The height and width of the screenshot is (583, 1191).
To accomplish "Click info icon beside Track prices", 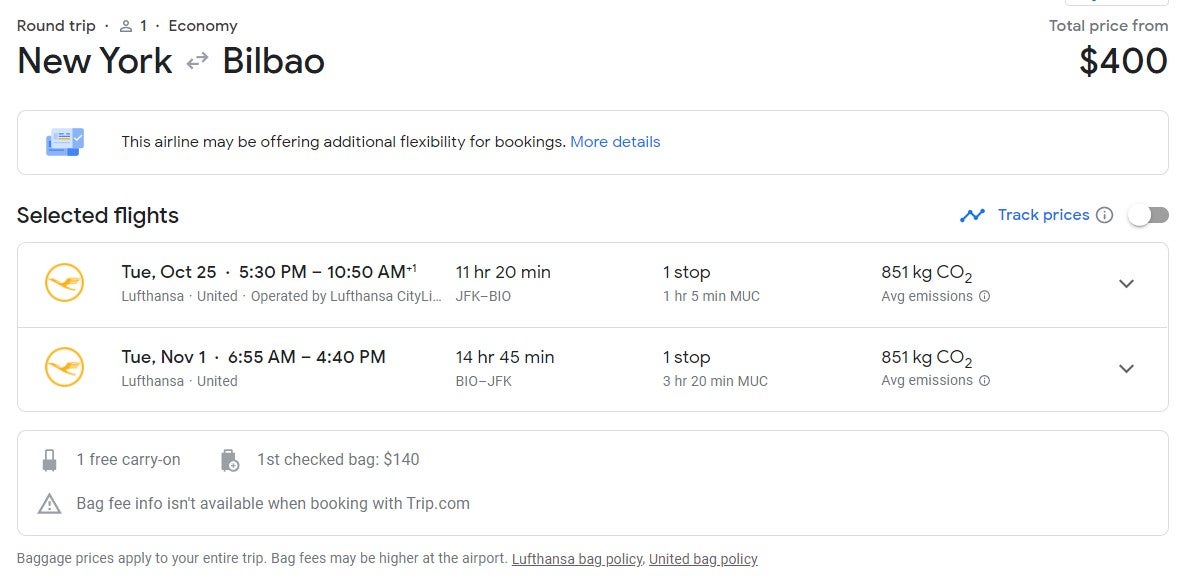I will [x=1104, y=215].
